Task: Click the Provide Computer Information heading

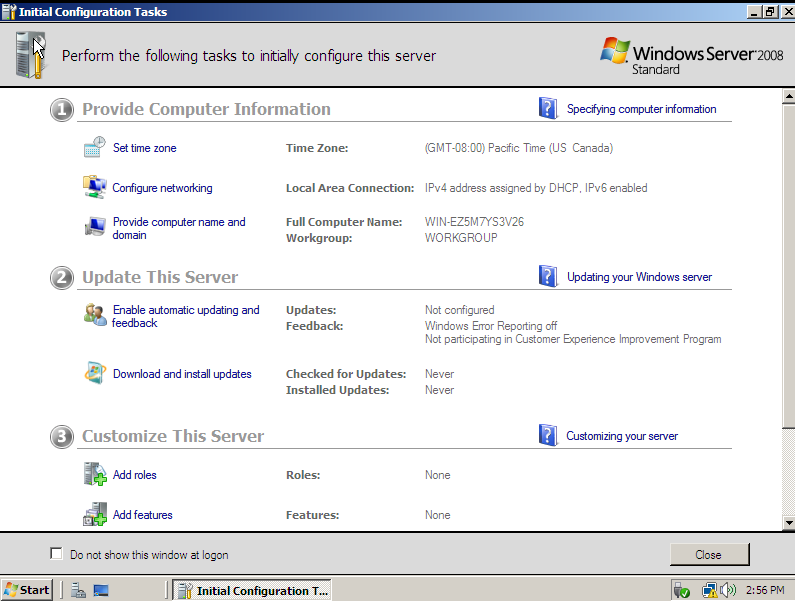Action: 206,109
